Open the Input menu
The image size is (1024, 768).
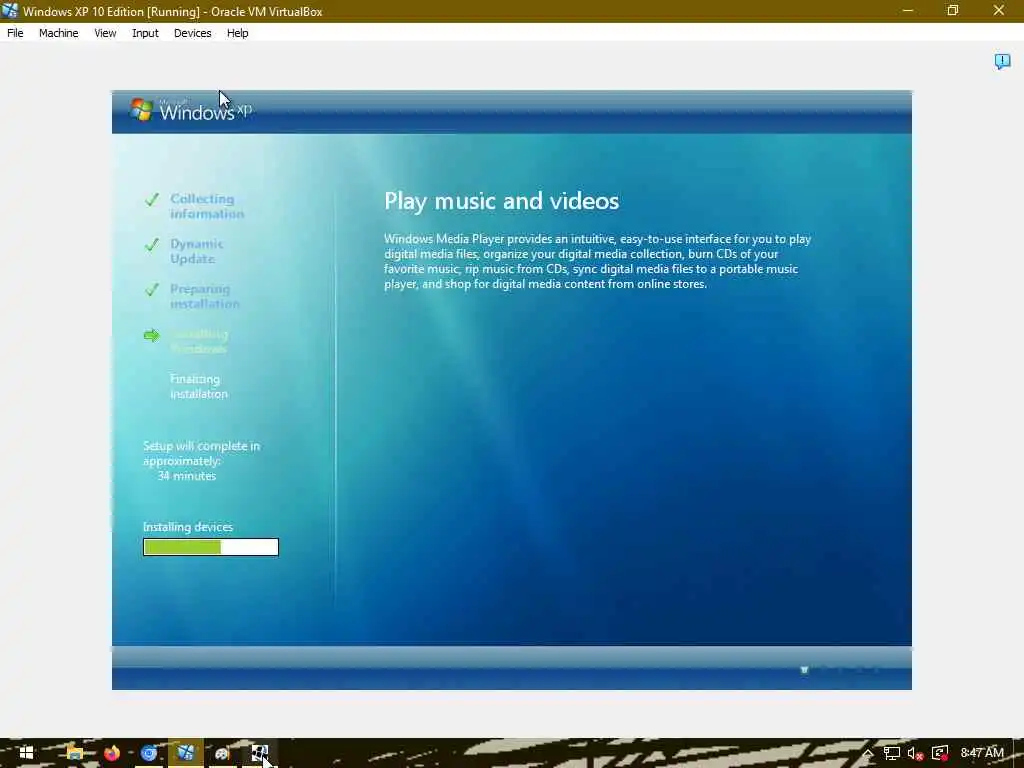tap(145, 33)
